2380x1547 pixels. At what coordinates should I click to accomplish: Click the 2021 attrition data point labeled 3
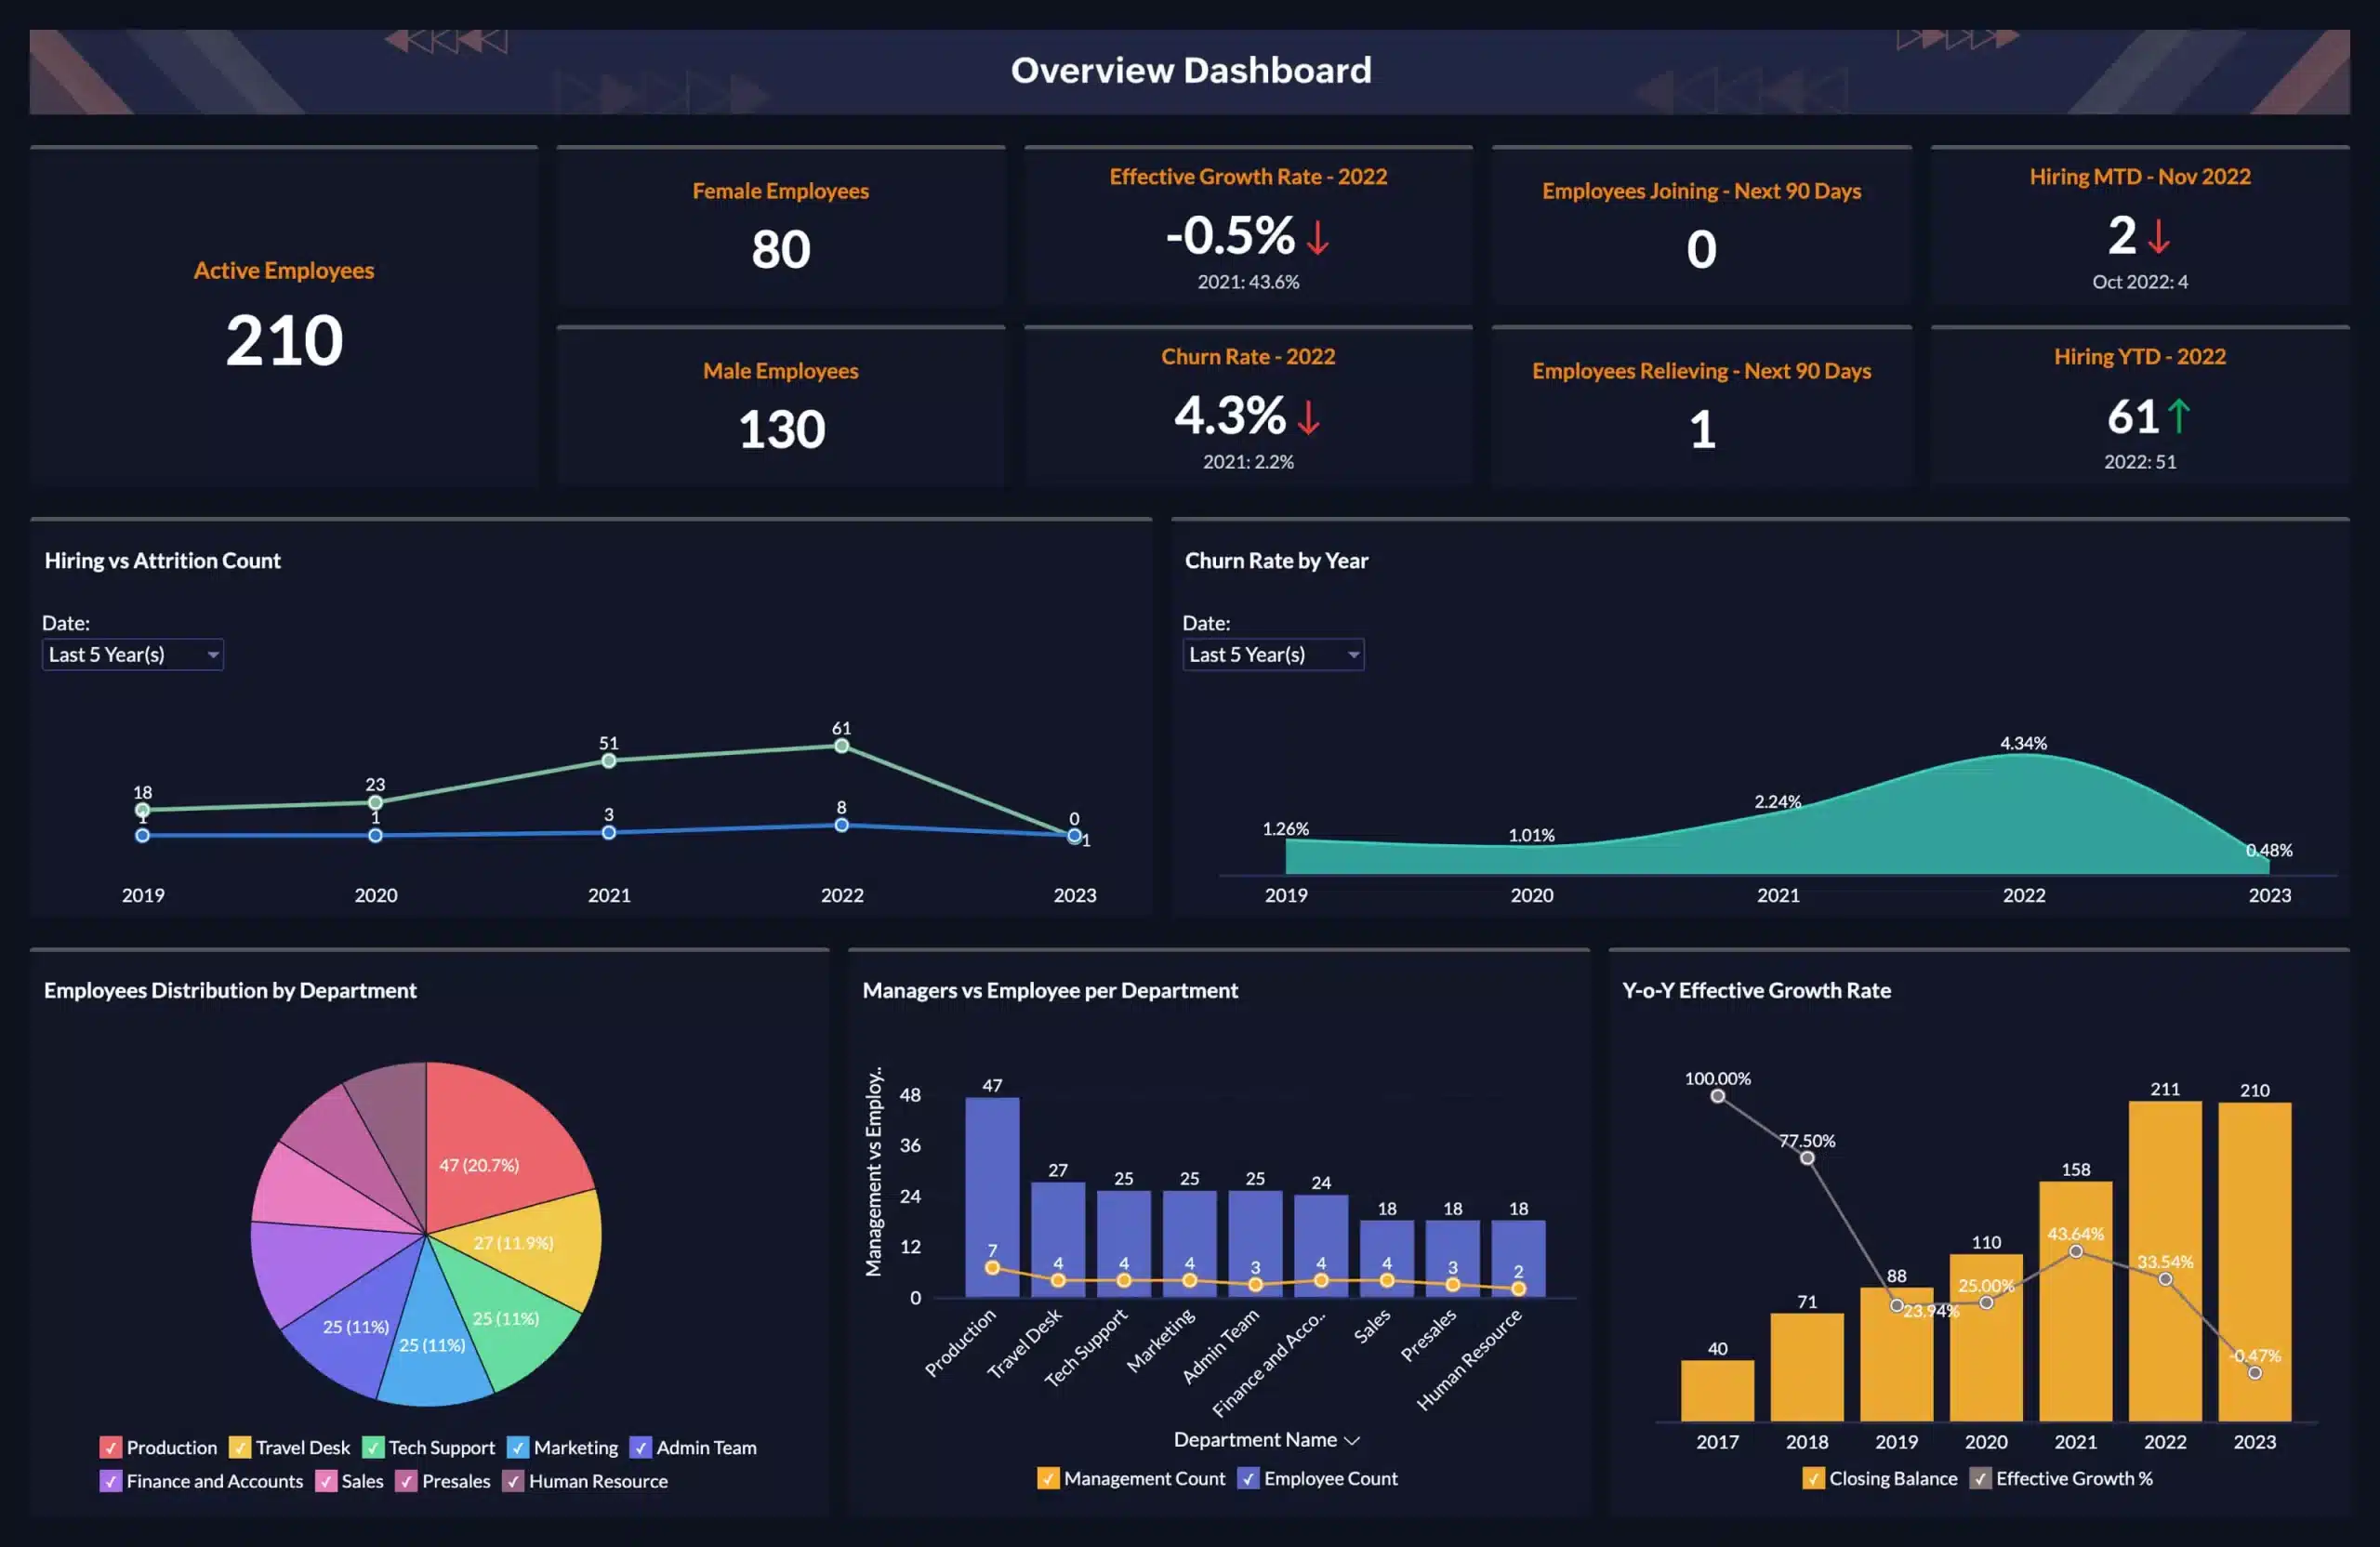click(x=609, y=832)
